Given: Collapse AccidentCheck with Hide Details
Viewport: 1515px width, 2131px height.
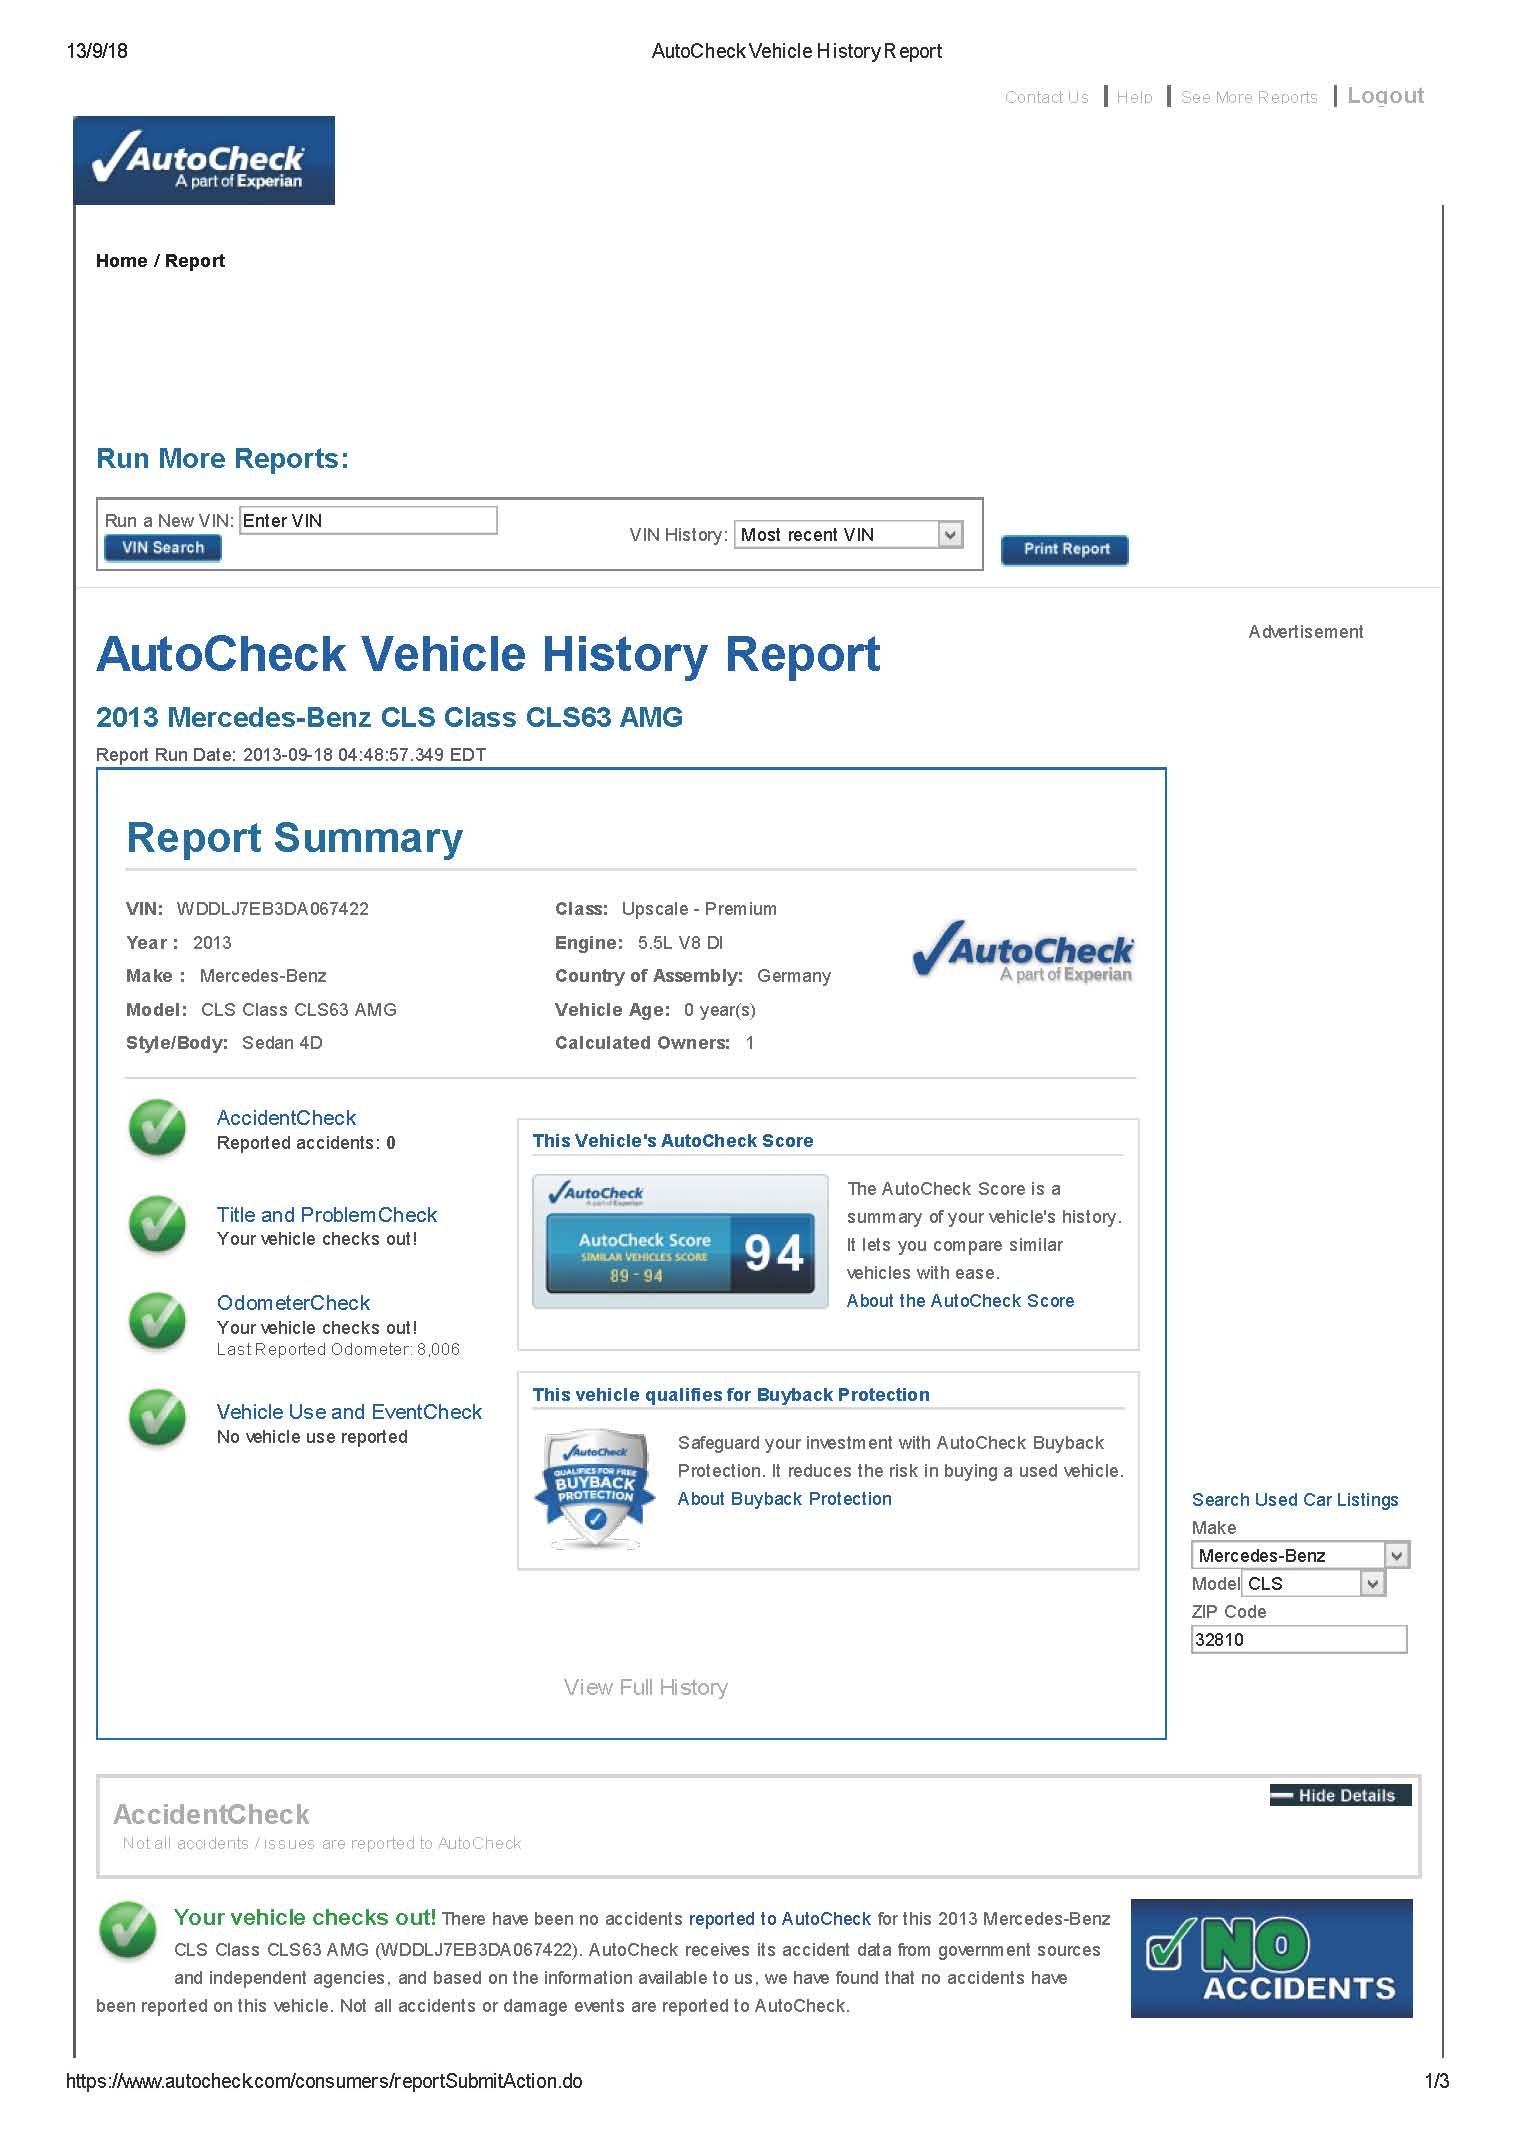Looking at the screenshot, I should click(x=1340, y=1795).
